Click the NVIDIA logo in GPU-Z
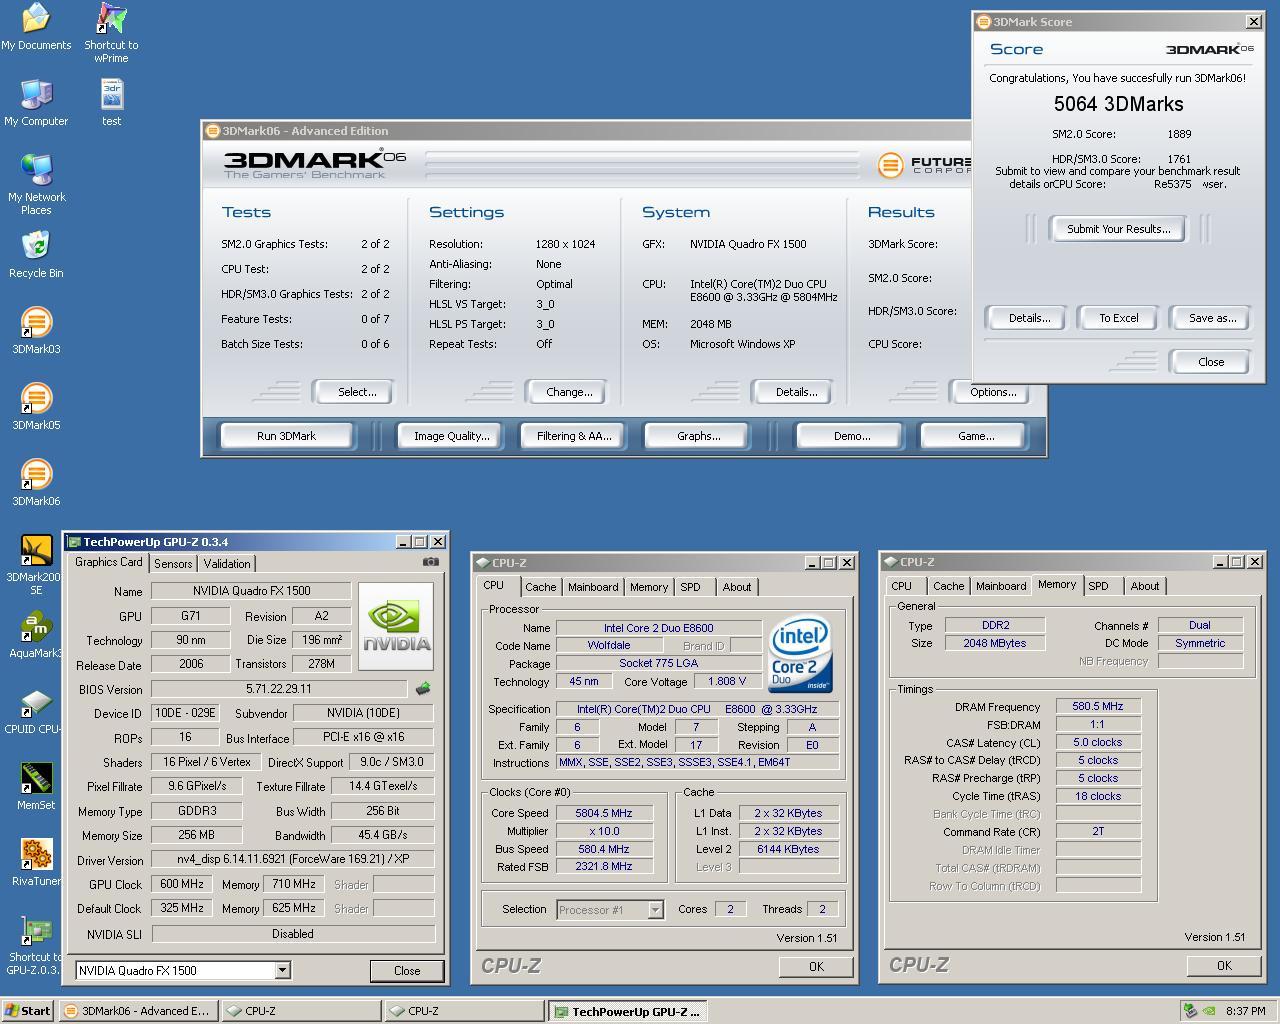The width and height of the screenshot is (1280, 1024). [396, 626]
